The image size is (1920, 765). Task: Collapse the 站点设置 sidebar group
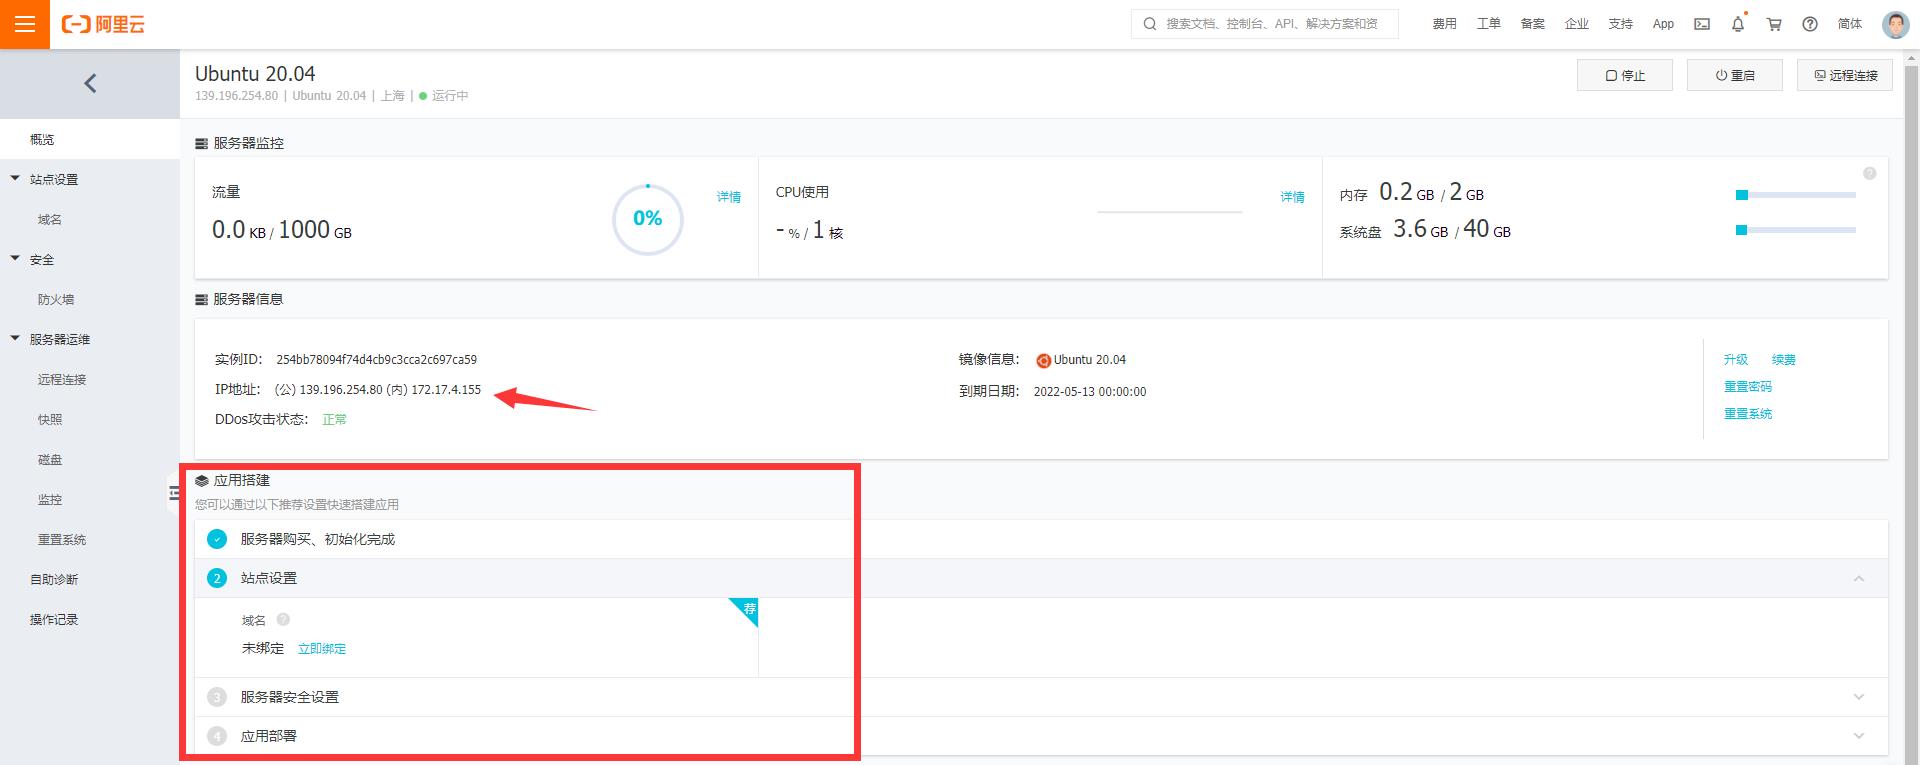click(15, 178)
